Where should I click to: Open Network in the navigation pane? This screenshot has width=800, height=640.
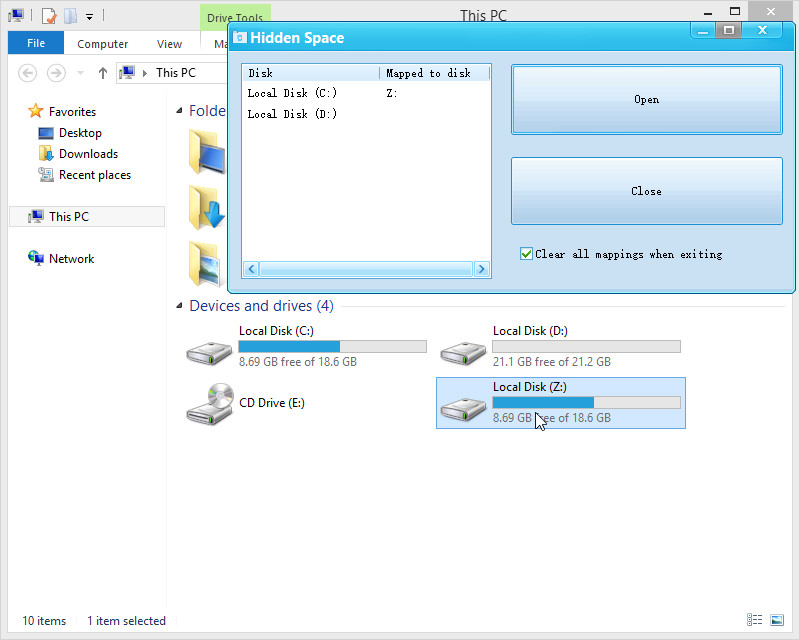[x=70, y=258]
